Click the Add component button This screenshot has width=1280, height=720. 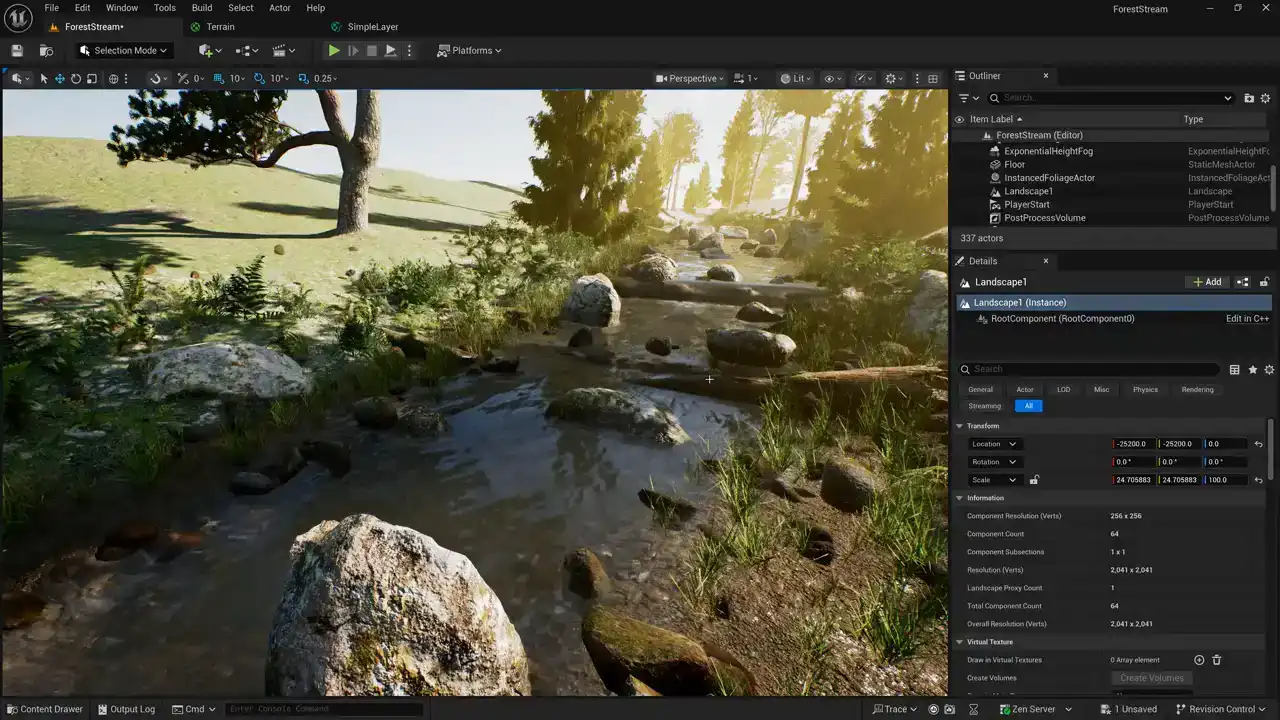pyautogui.click(x=1207, y=282)
